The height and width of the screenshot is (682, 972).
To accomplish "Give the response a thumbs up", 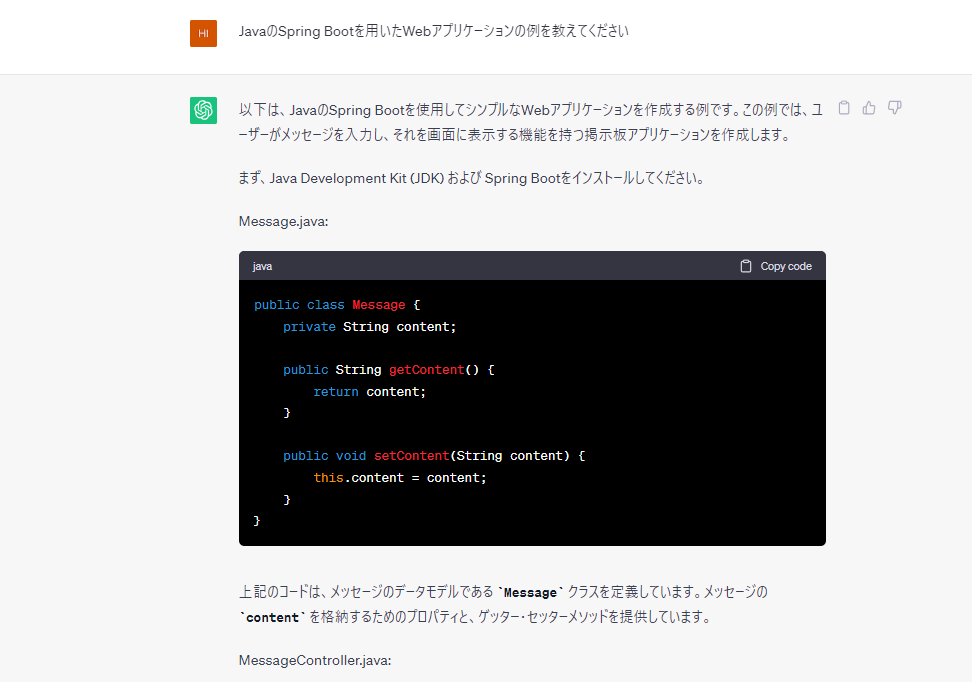I will (x=869, y=108).
